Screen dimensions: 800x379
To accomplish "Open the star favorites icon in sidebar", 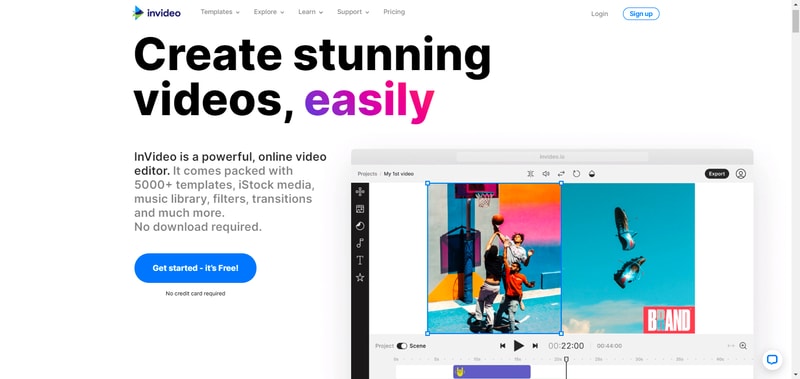I will [360, 277].
